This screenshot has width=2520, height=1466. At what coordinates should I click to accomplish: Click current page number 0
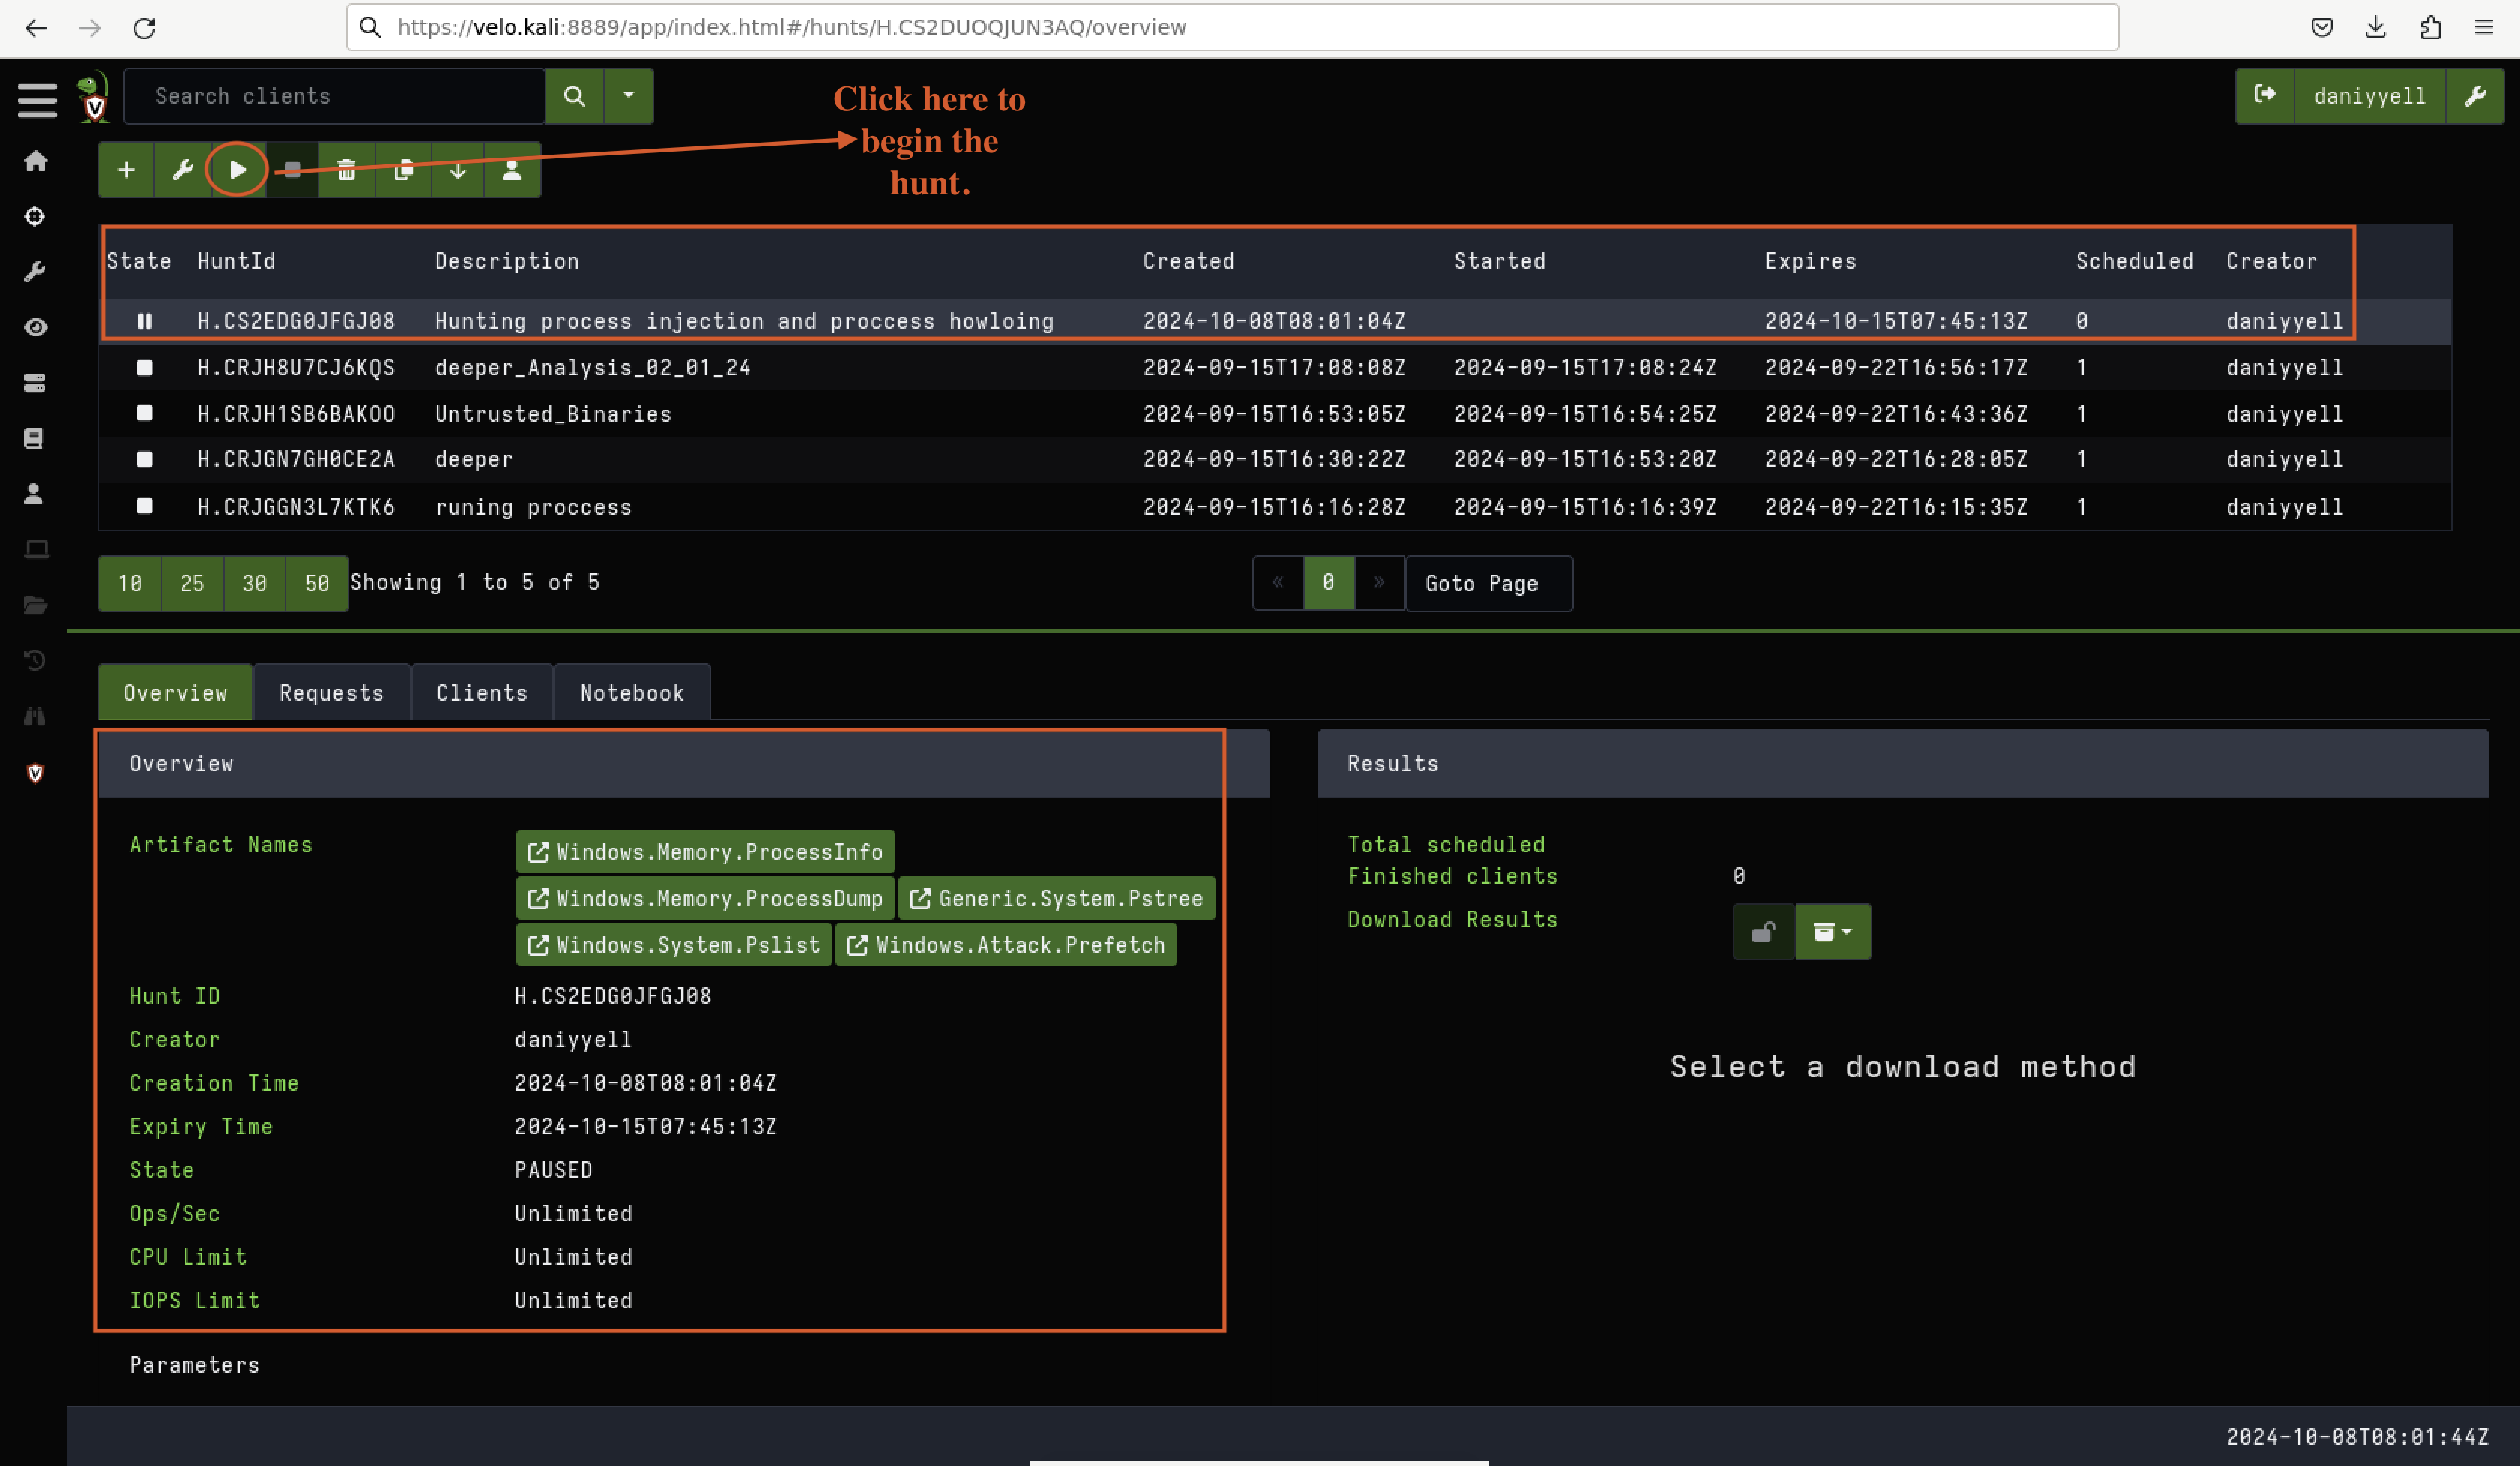(1329, 583)
